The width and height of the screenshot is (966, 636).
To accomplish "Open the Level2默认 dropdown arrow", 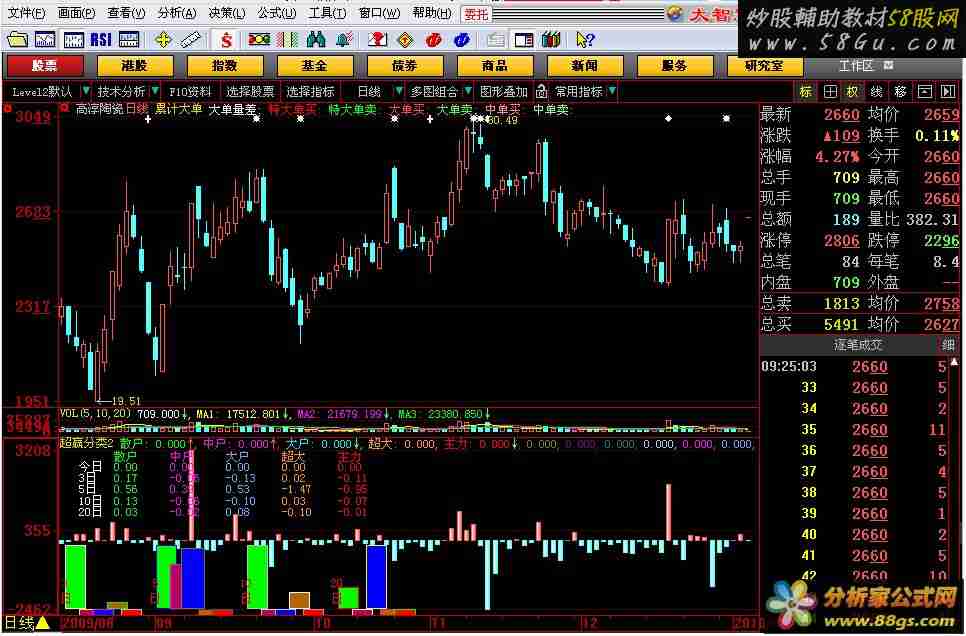I will pos(85,91).
